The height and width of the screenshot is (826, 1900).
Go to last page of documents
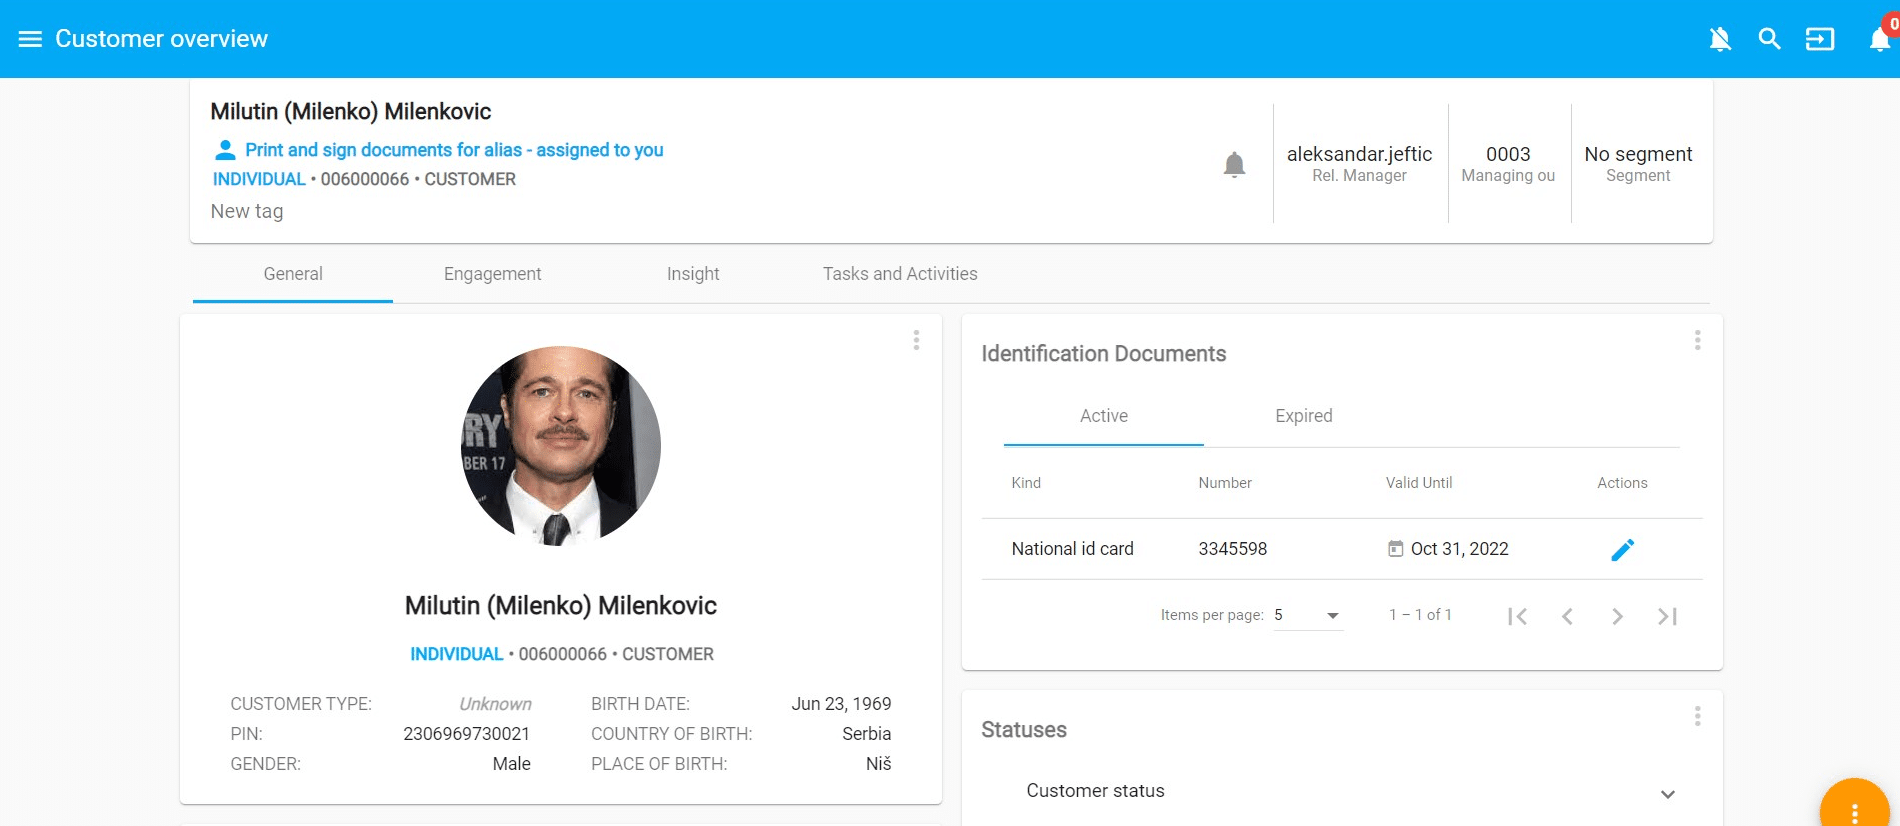pyautogui.click(x=1667, y=616)
